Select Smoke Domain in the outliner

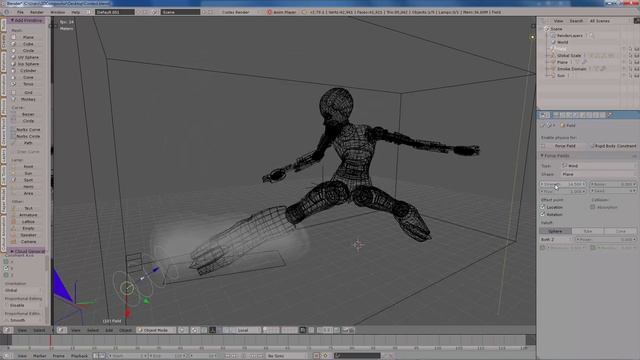pyautogui.click(x=571, y=69)
